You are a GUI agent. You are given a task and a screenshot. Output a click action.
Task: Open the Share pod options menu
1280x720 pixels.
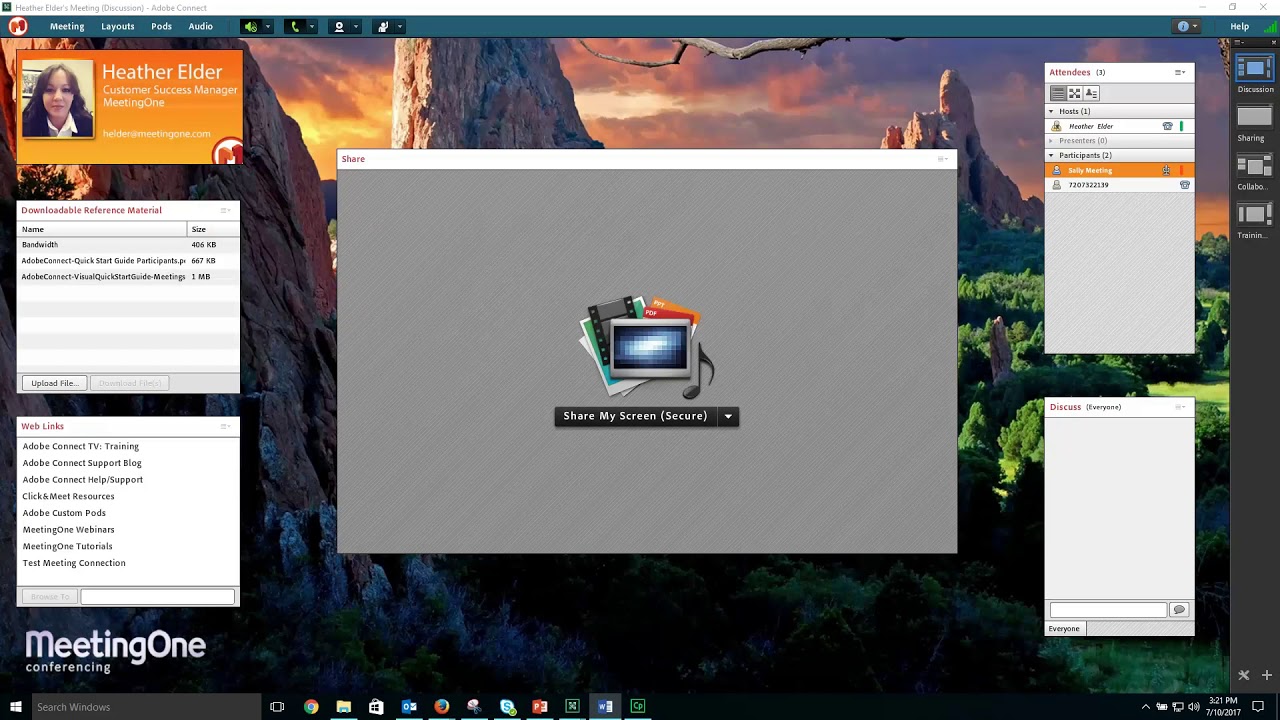click(x=942, y=159)
